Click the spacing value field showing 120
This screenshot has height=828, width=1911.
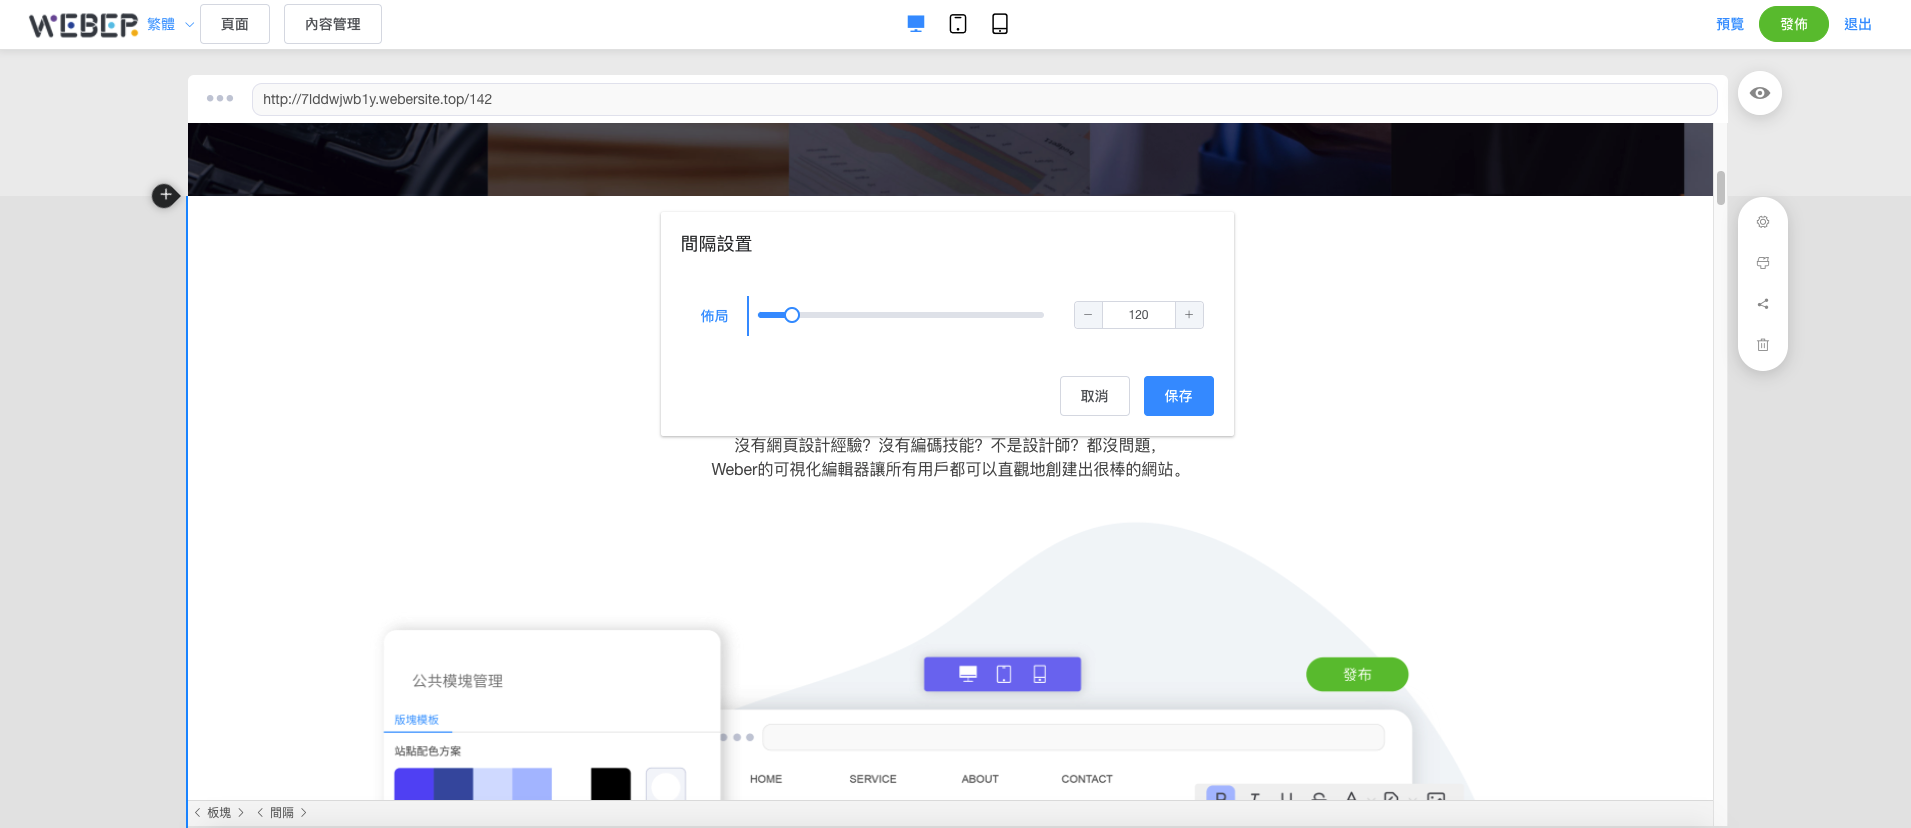click(x=1138, y=315)
